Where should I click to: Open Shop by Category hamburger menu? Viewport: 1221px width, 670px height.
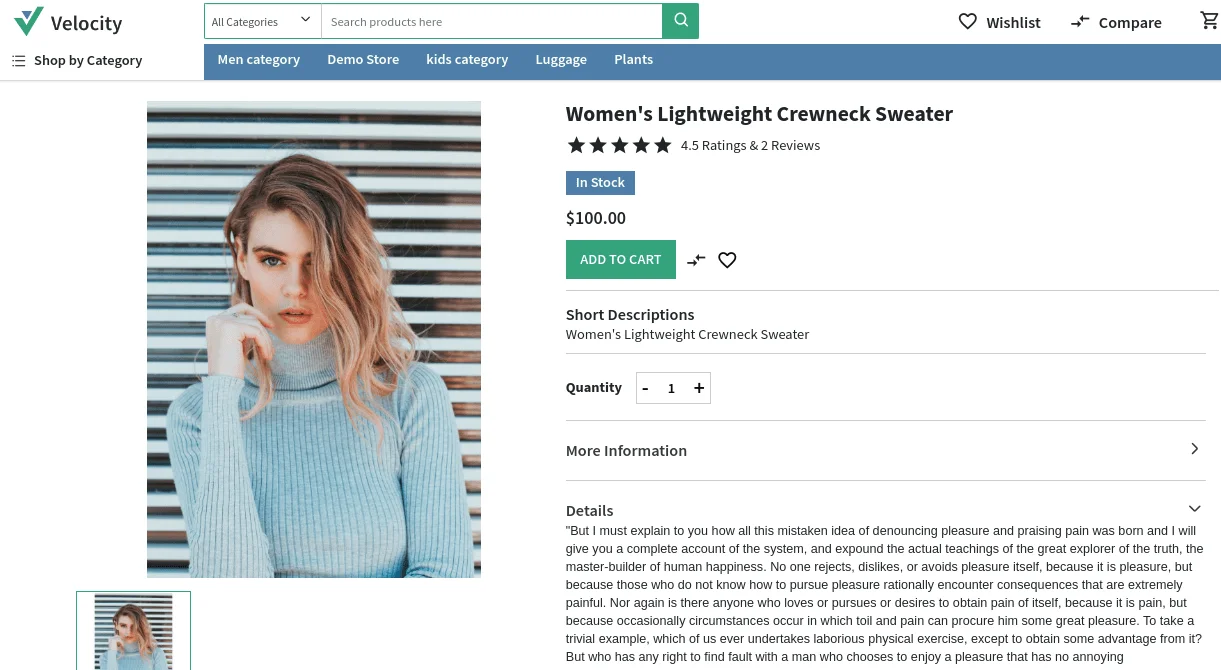click(x=77, y=60)
